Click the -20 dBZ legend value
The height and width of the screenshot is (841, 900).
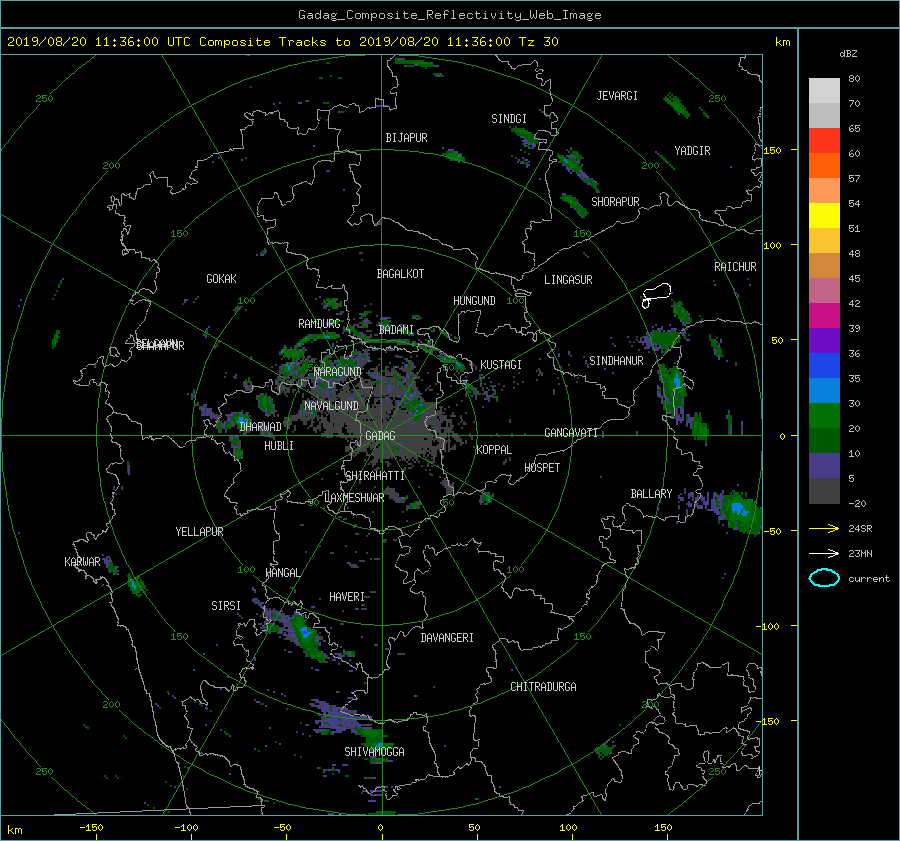(x=857, y=503)
